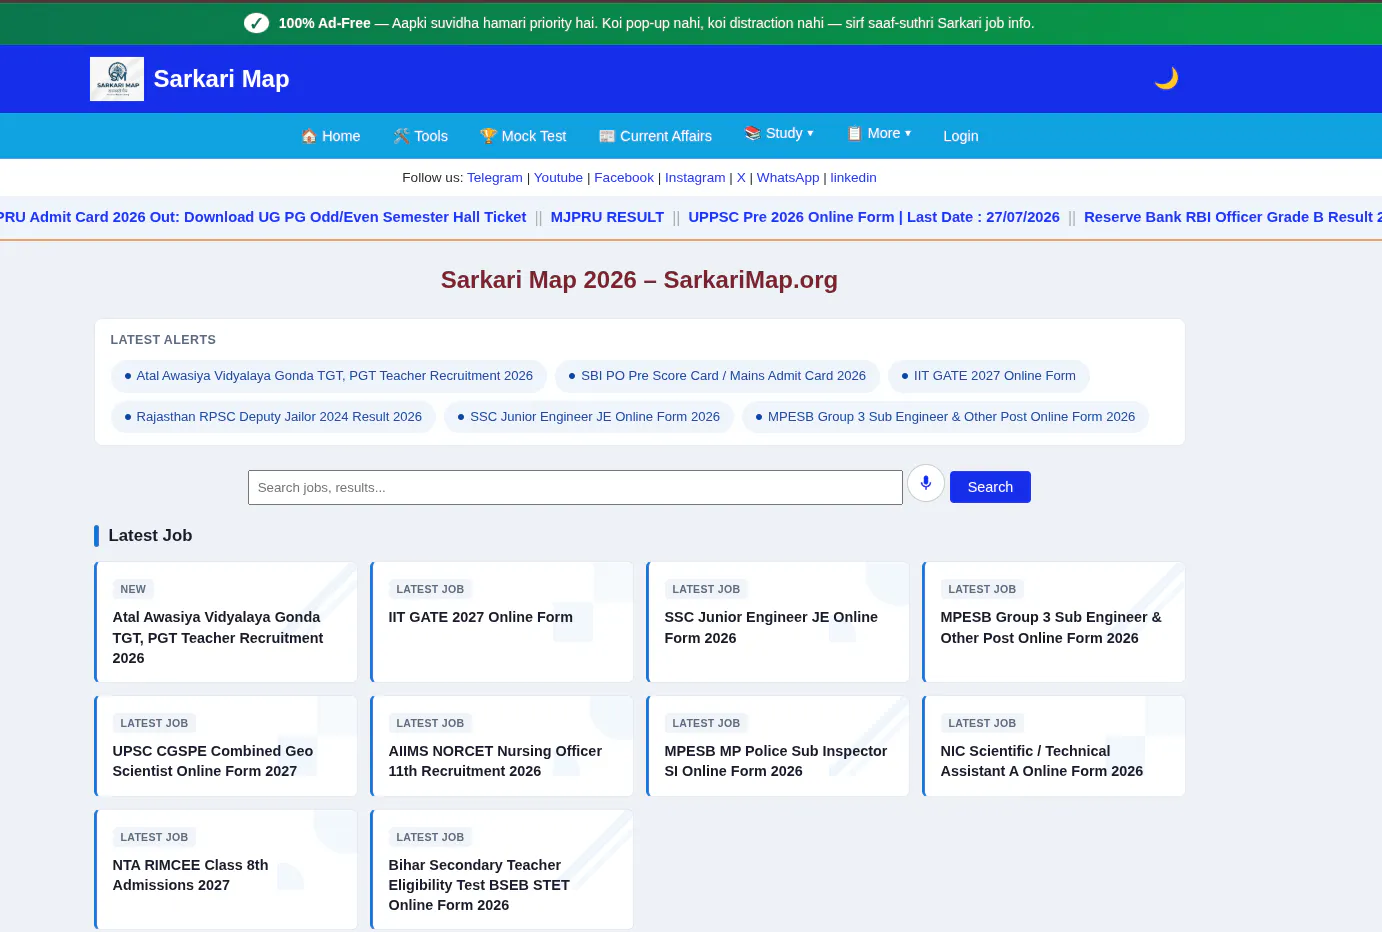Click the NEW badge on Atal Awasiya card
1382x932 pixels.
[133, 589]
